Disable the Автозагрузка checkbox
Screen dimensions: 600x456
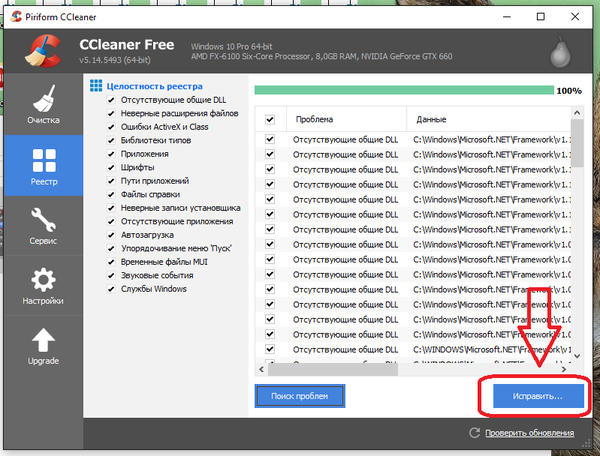(111, 235)
